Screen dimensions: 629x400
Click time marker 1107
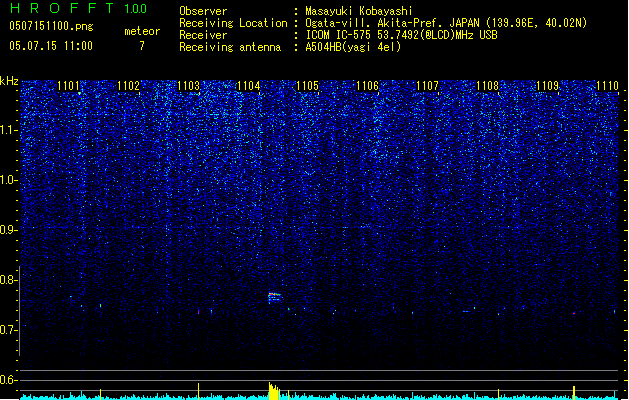pyautogui.click(x=428, y=86)
